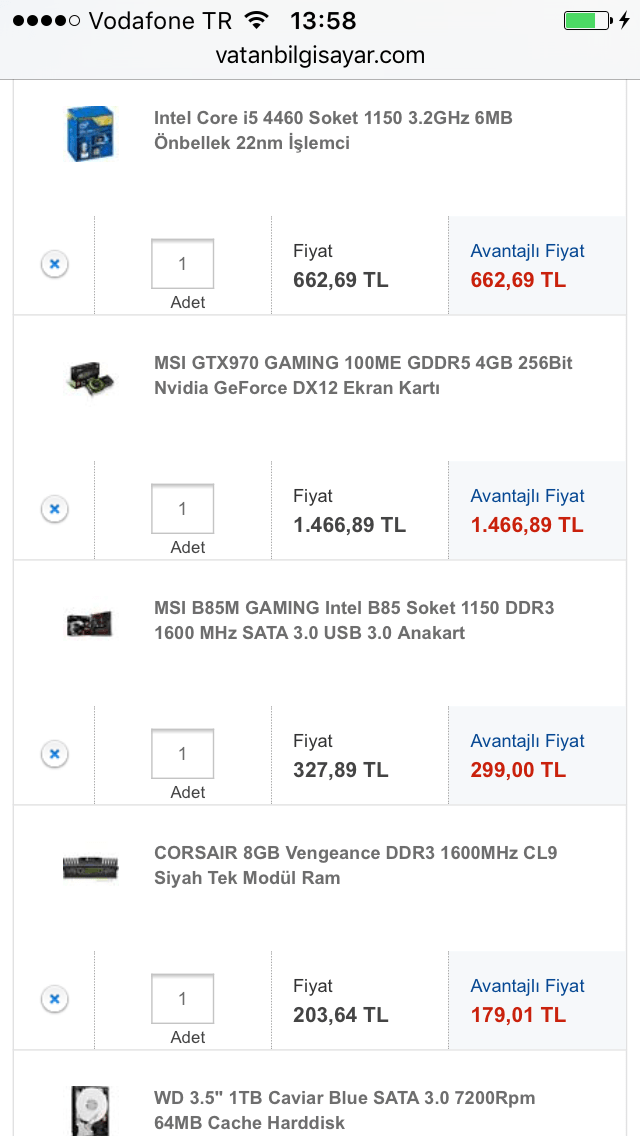Screen dimensions: 640x1136
Task: Open the Intel Core i5 4460 product link
Action: pos(333,130)
